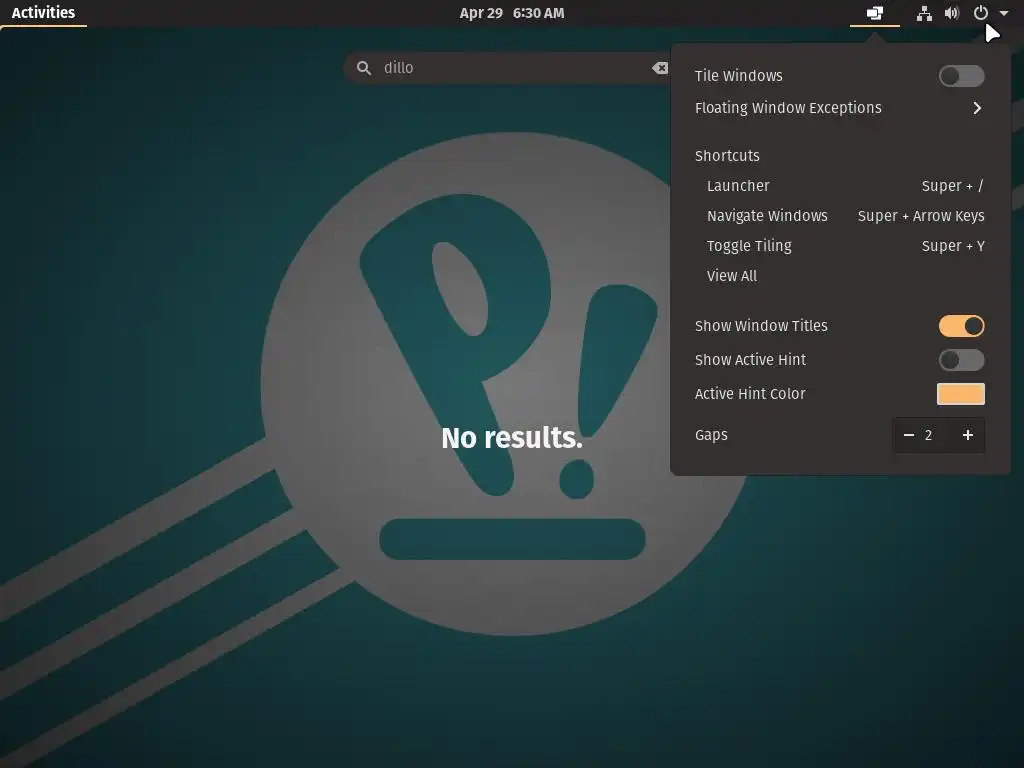Click the volume speaker icon
Screen dimensions: 1024x768
952,13
